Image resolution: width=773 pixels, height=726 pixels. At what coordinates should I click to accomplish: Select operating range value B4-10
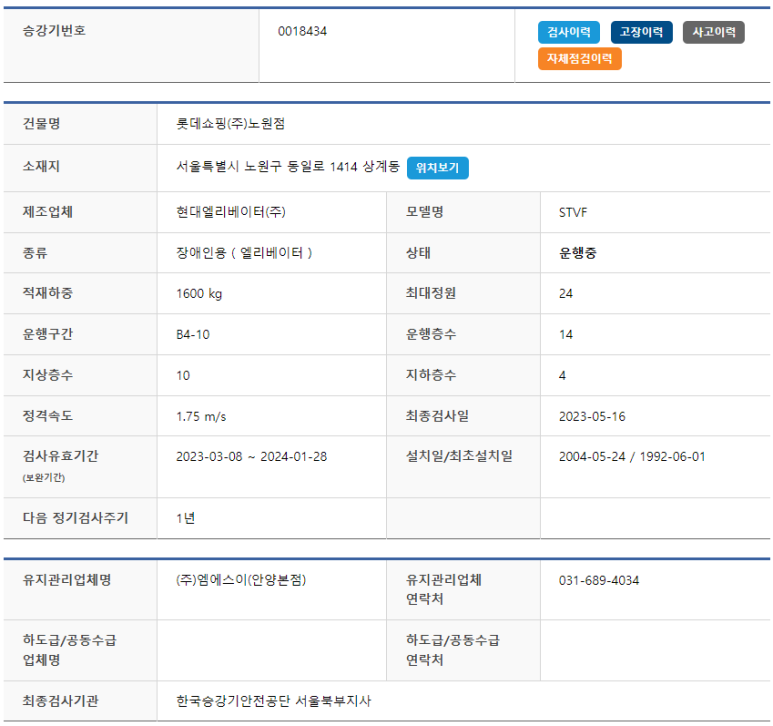(193, 335)
